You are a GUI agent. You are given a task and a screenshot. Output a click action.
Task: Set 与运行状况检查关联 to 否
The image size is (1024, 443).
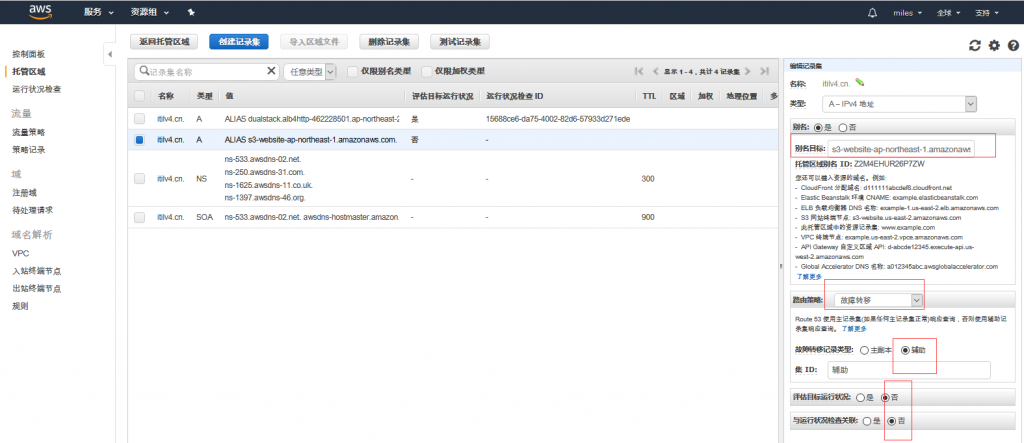point(891,421)
